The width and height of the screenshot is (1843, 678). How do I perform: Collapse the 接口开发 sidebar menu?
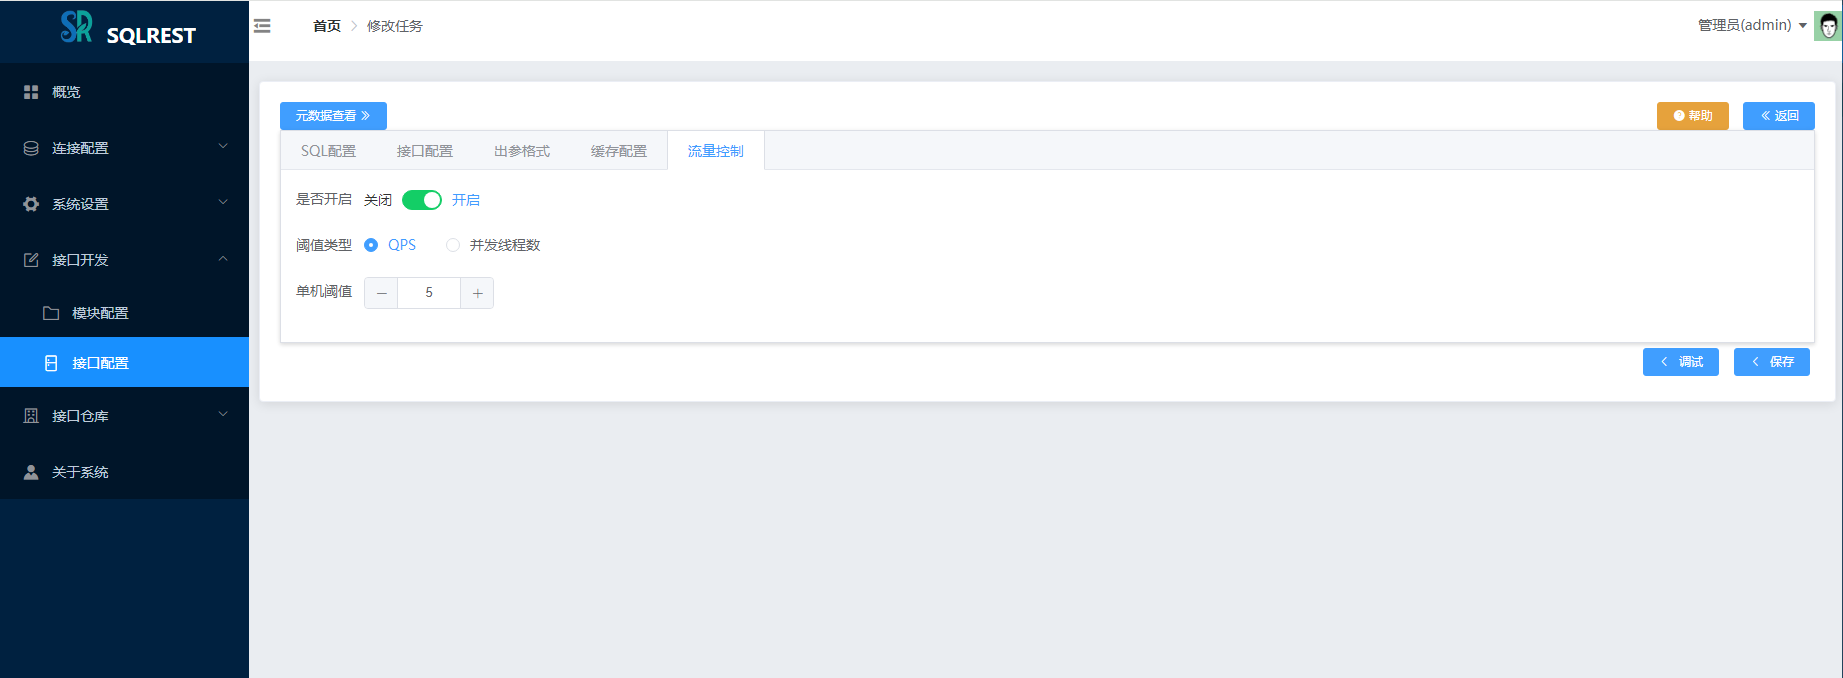124,260
